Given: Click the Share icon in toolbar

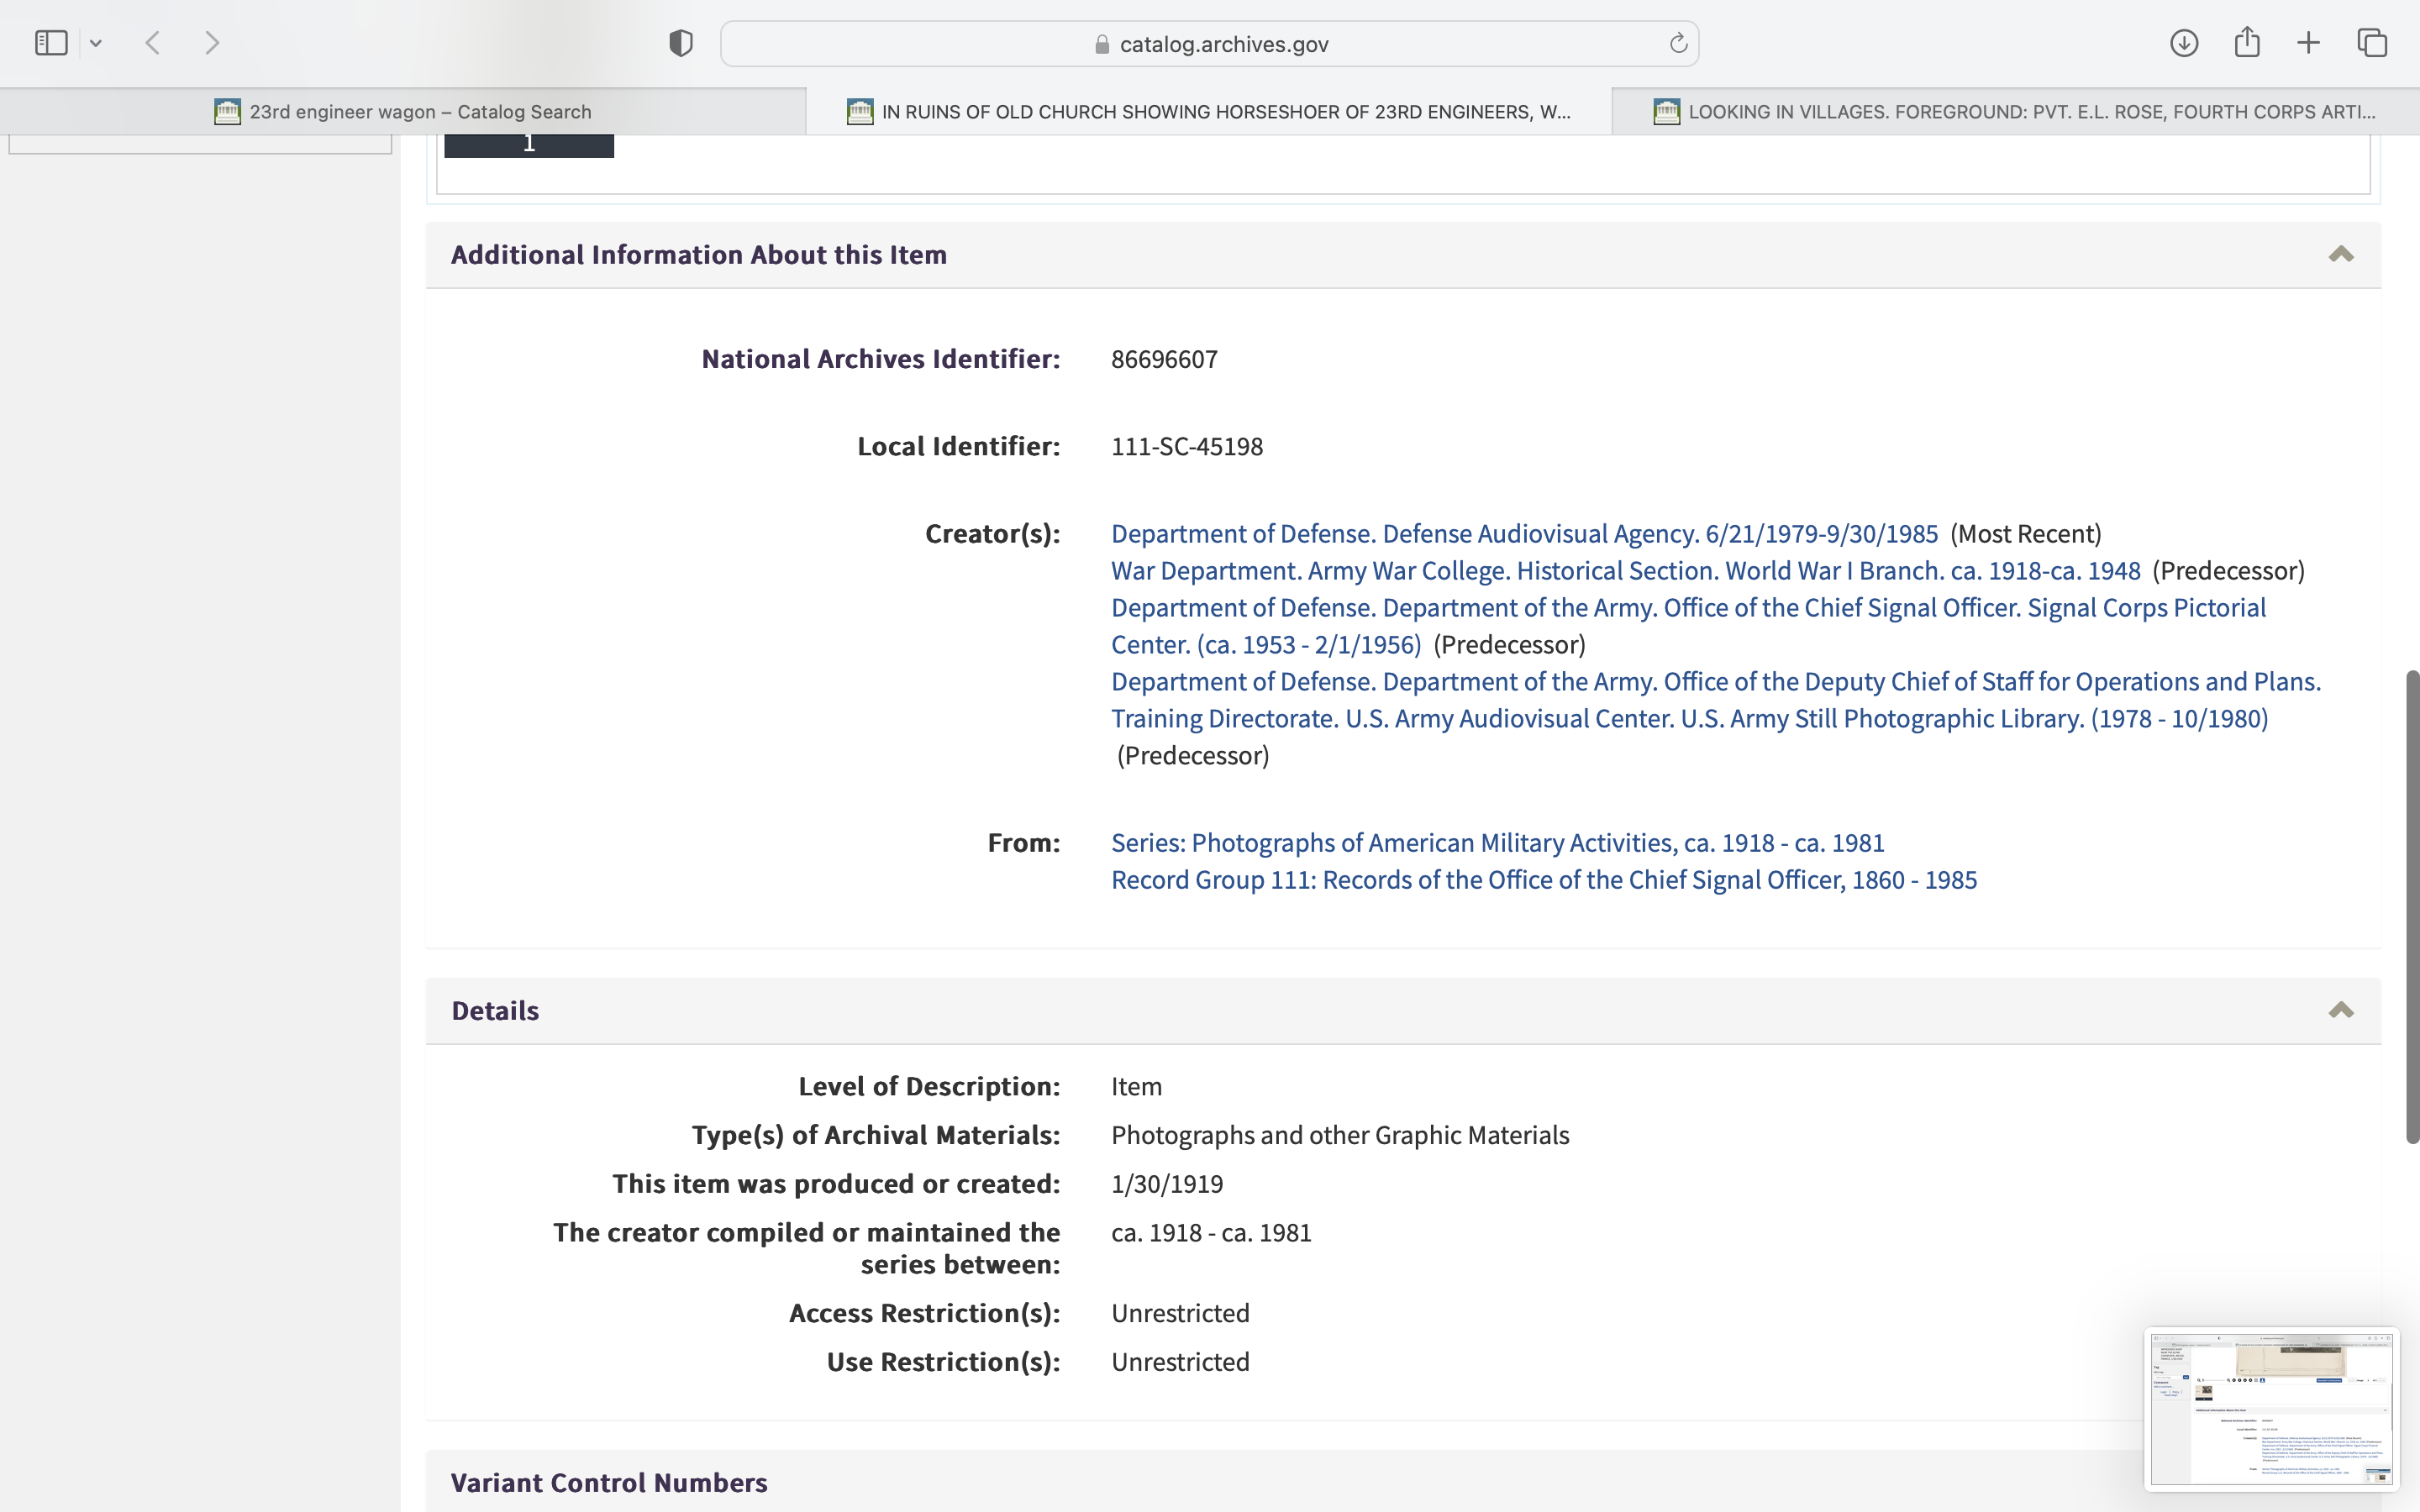Looking at the screenshot, I should click(2246, 43).
